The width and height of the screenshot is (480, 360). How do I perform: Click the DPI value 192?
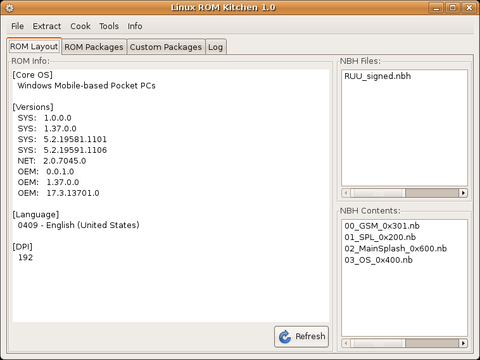click(x=25, y=258)
